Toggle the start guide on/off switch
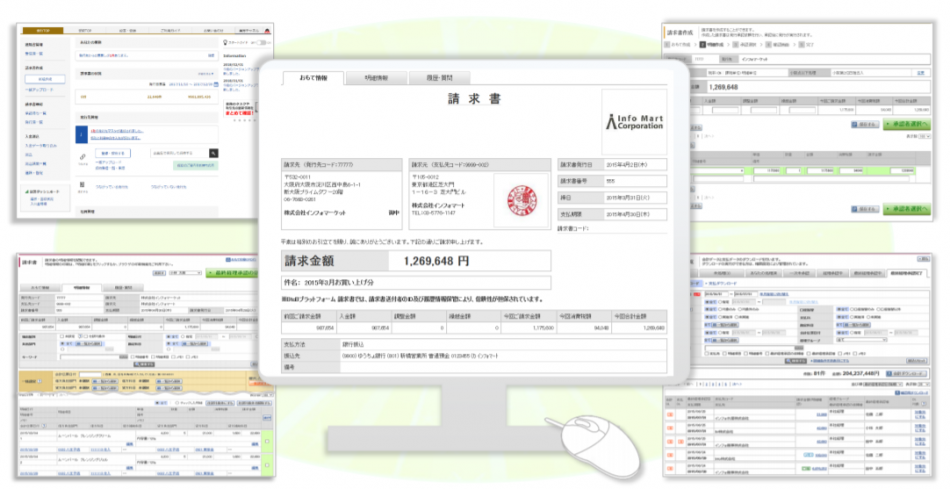950x489 pixels. [262, 44]
